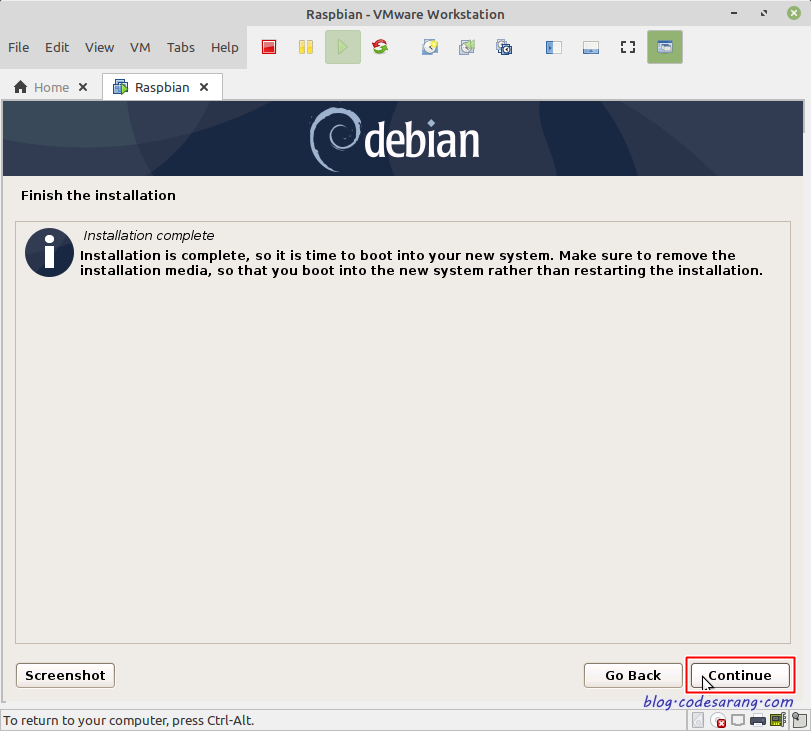This screenshot has height=731, width=811.
Task: Enter full screen mode icon
Action: click(628, 47)
